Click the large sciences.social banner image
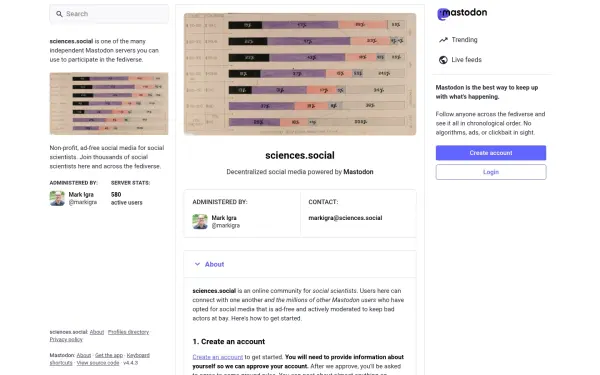 click(300, 74)
